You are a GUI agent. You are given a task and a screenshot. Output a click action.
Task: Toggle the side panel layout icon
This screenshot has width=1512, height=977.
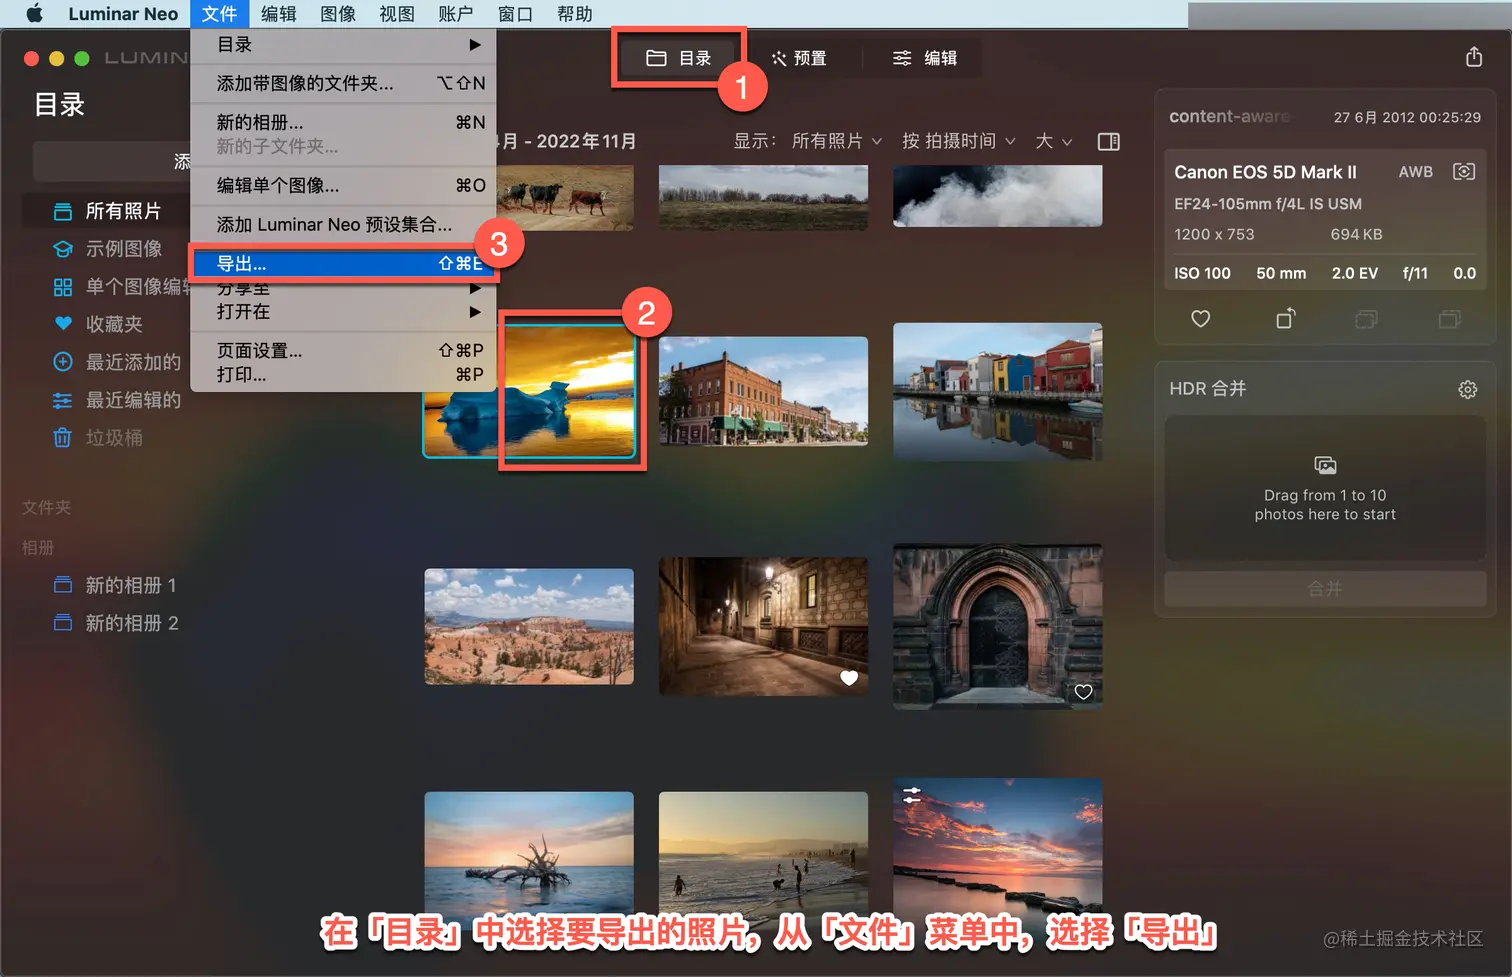[1108, 141]
